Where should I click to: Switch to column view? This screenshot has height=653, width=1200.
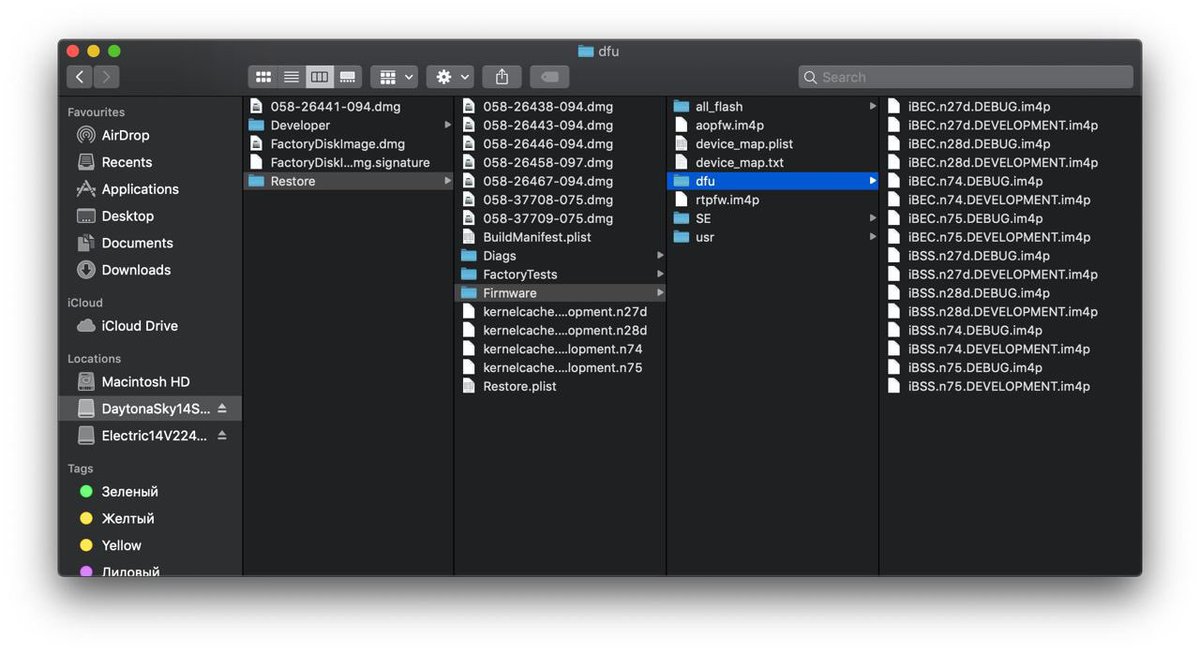tap(319, 77)
